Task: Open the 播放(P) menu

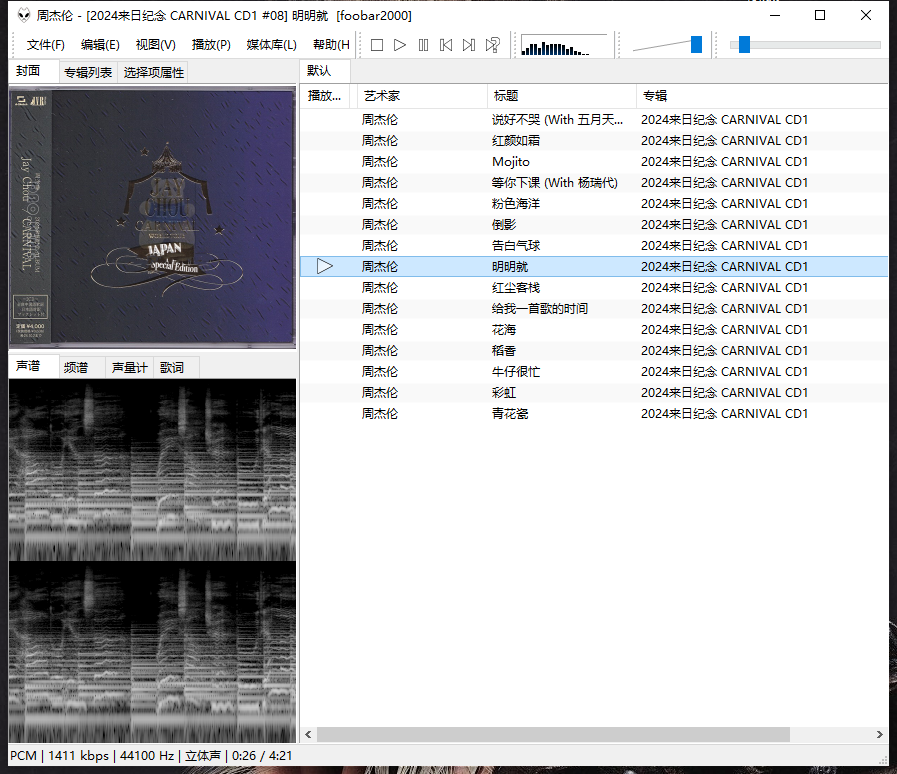Action: 211,45
